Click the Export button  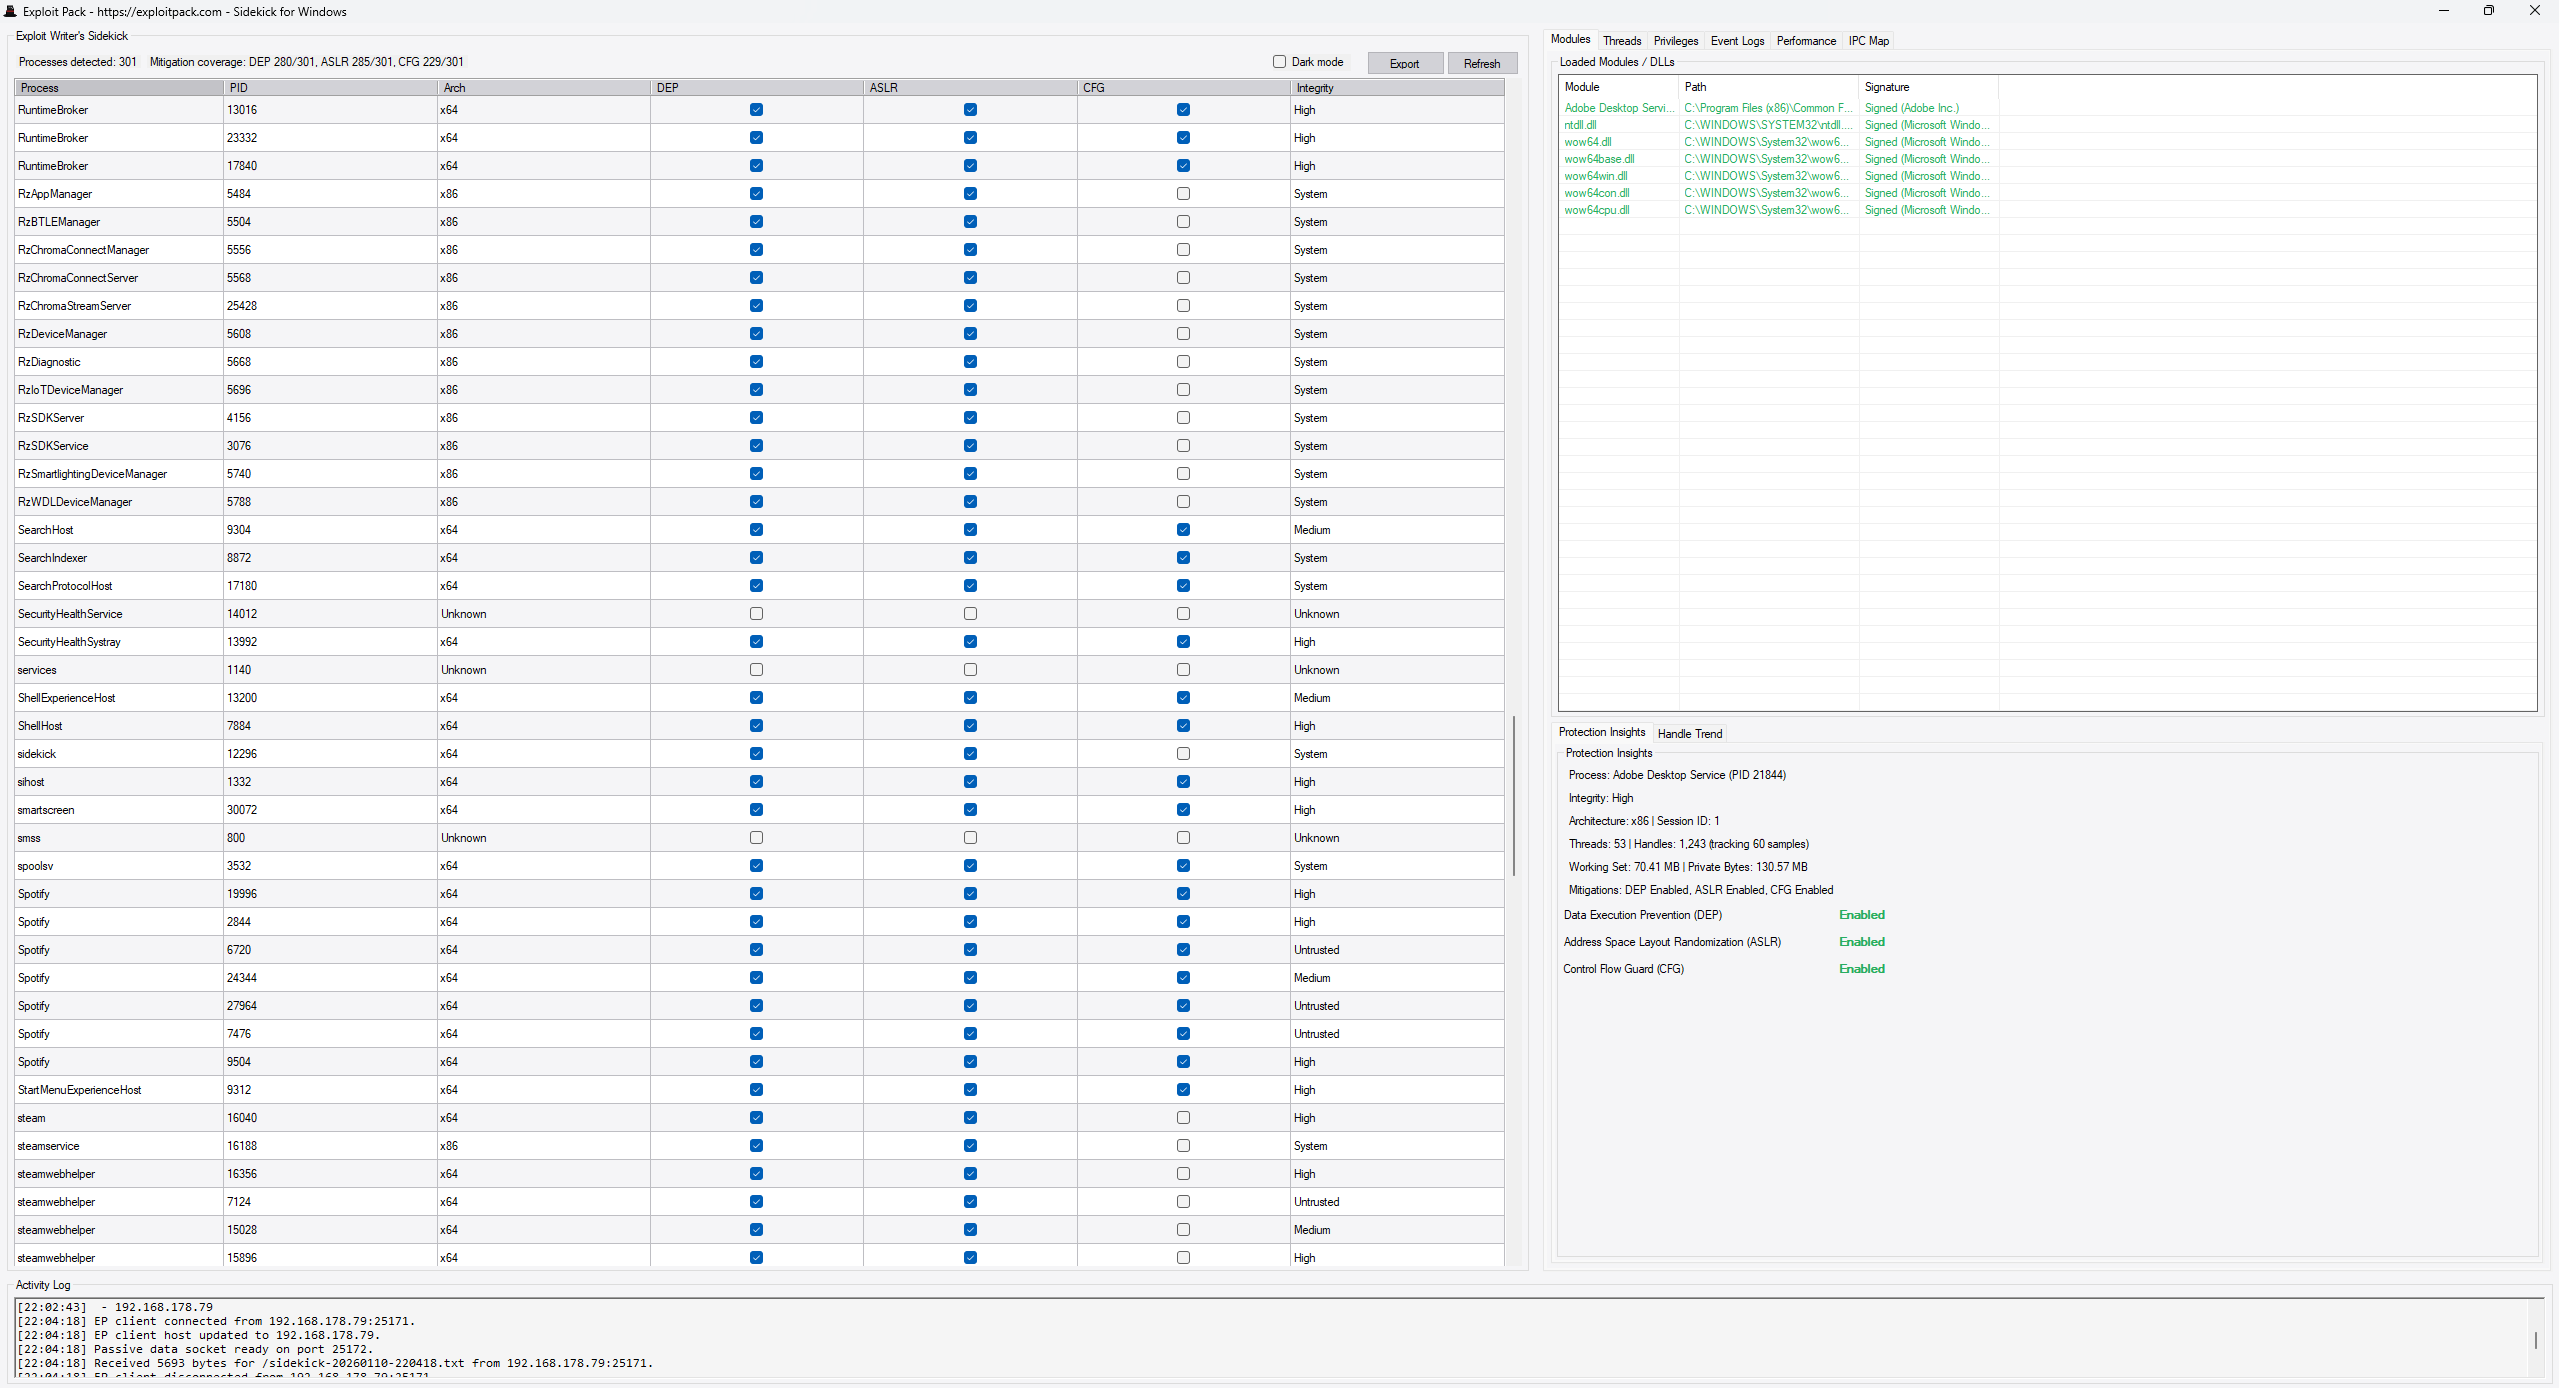(1404, 64)
